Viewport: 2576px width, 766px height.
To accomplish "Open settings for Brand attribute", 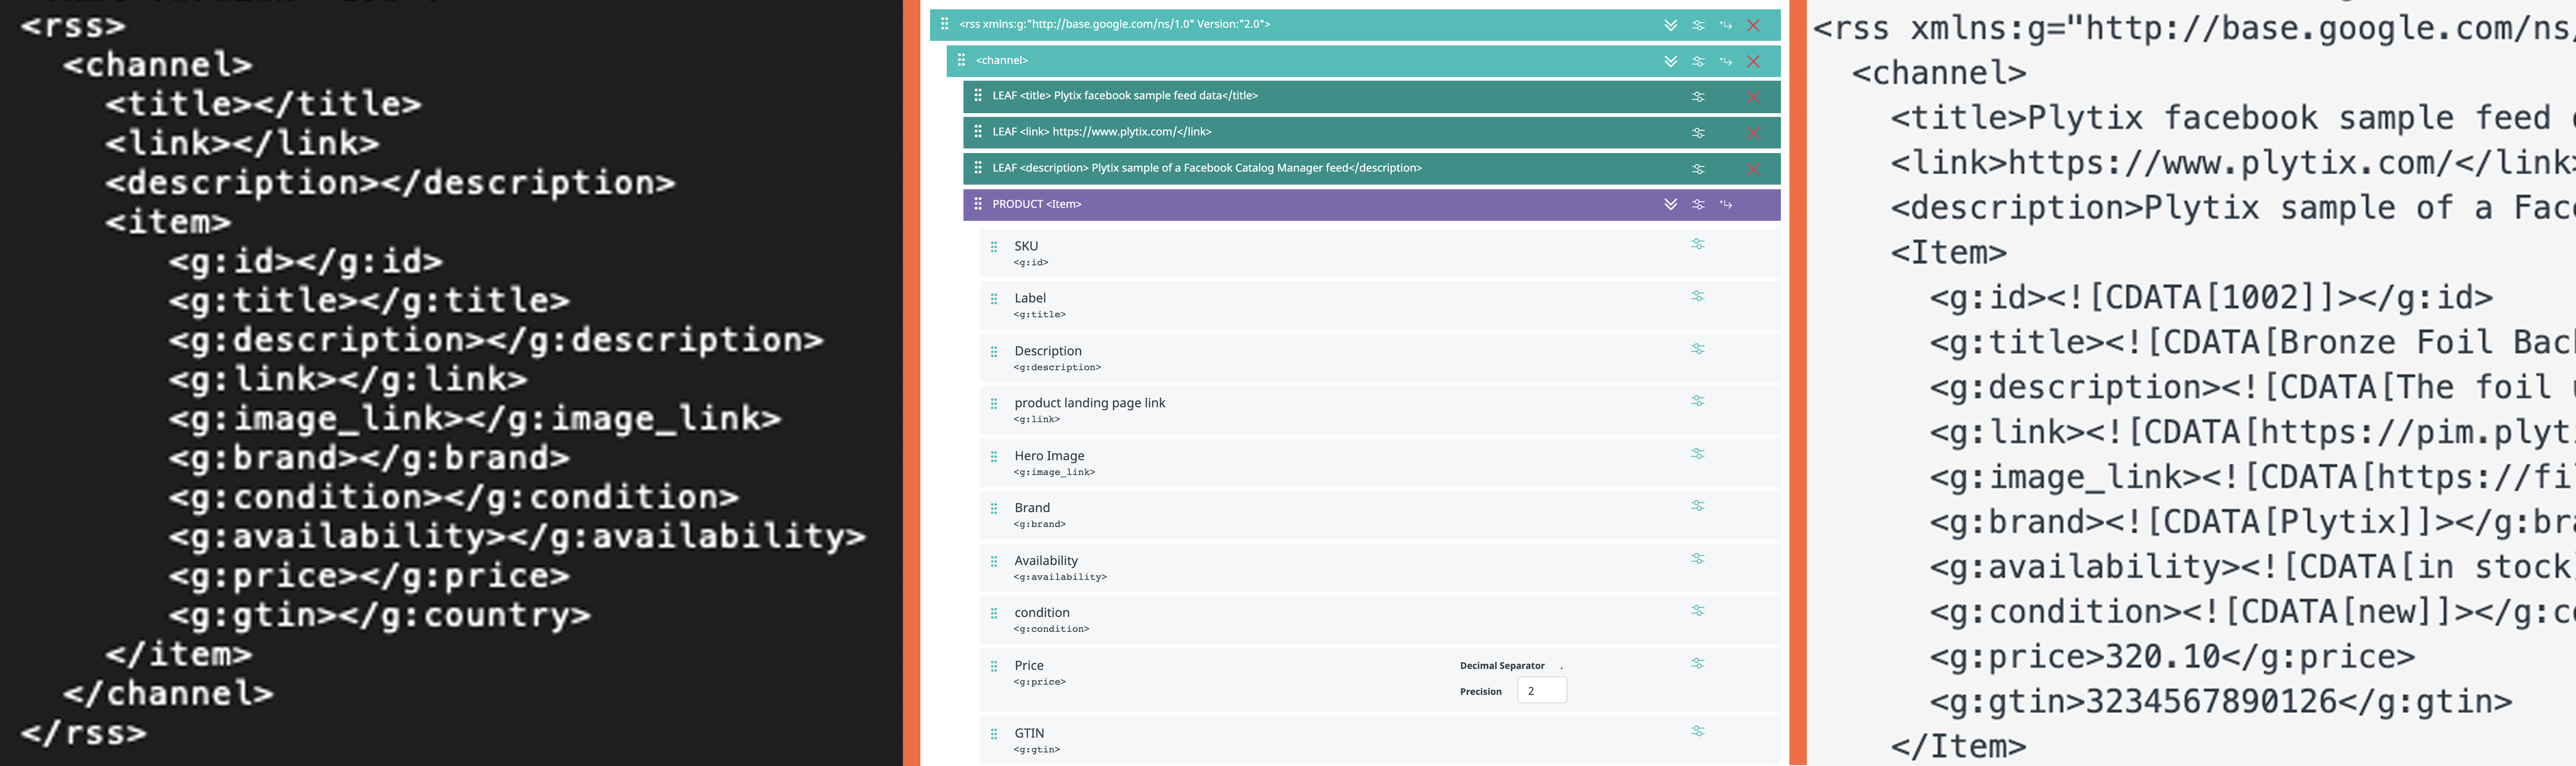I will pos(1698,506).
